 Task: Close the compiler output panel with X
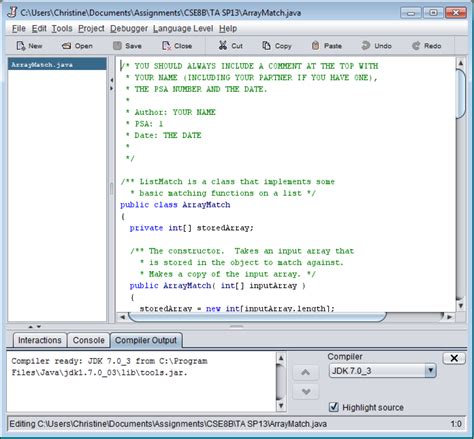pos(454,358)
